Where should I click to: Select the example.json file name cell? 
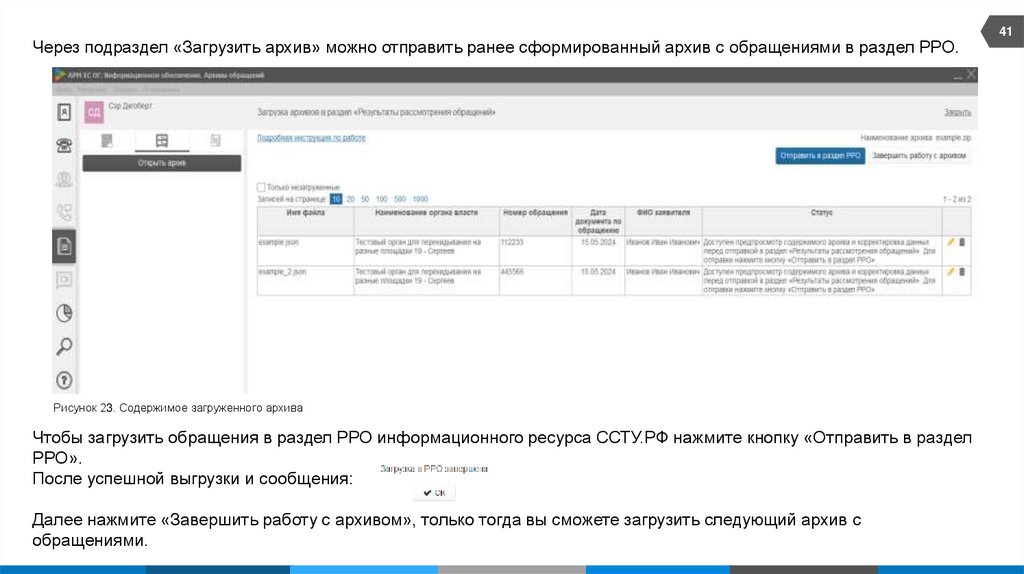[x=306, y=251]
